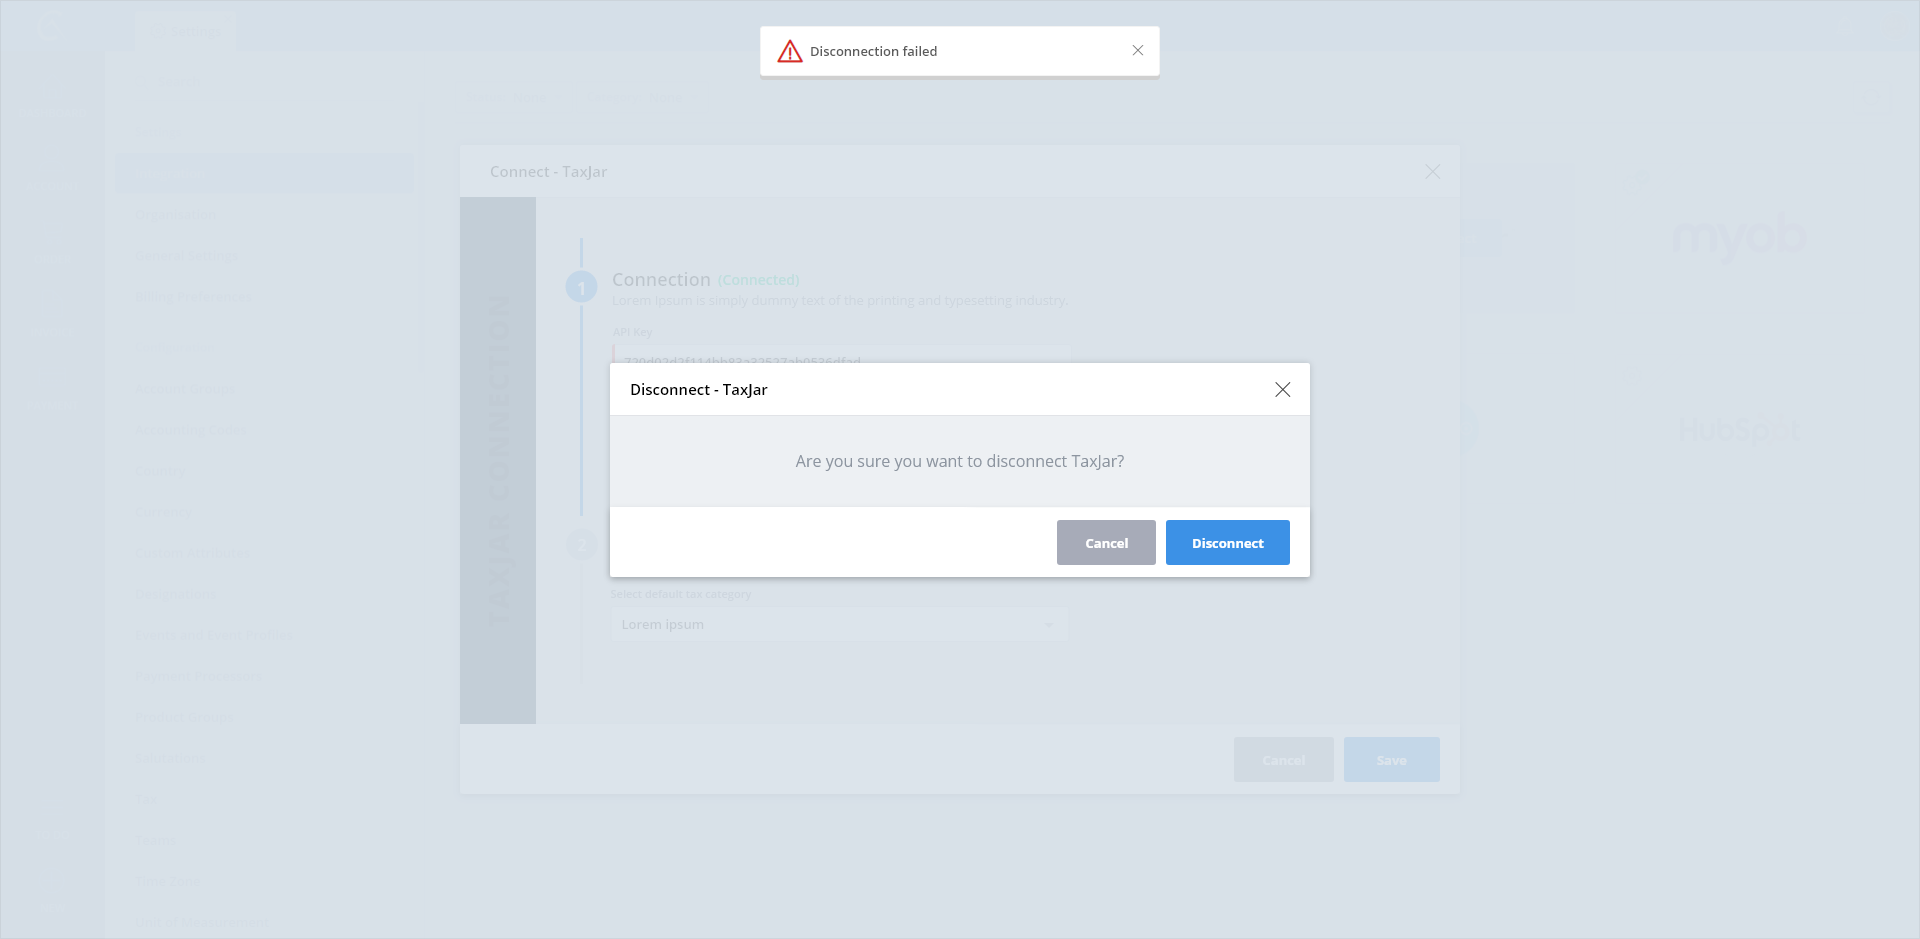The width and height of the screenshot is (1920, 939).
Task: Go to Time Zone settings
Action: 168,881
